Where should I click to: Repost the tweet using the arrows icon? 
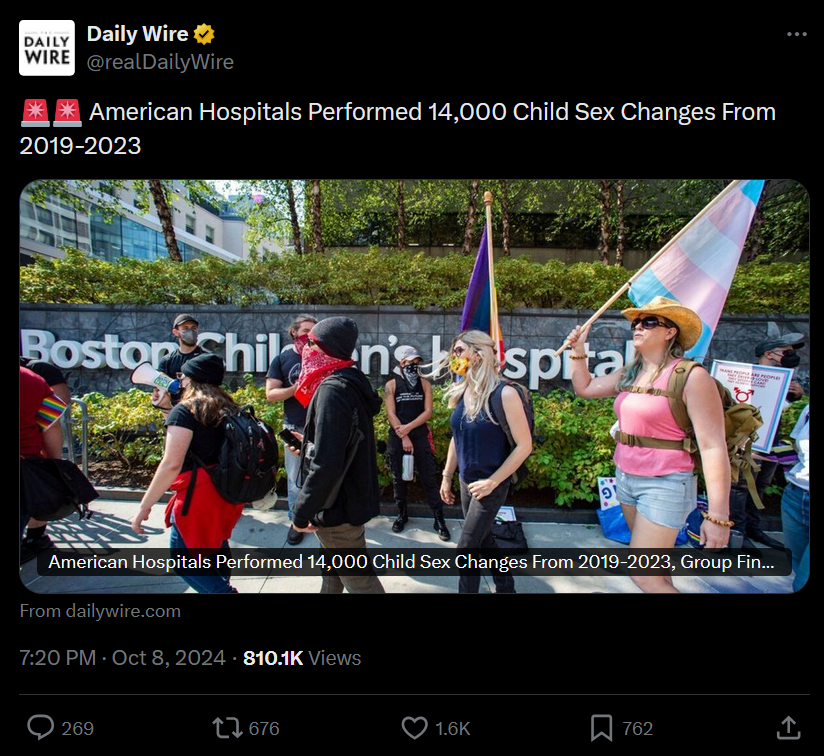click(227, 728)
